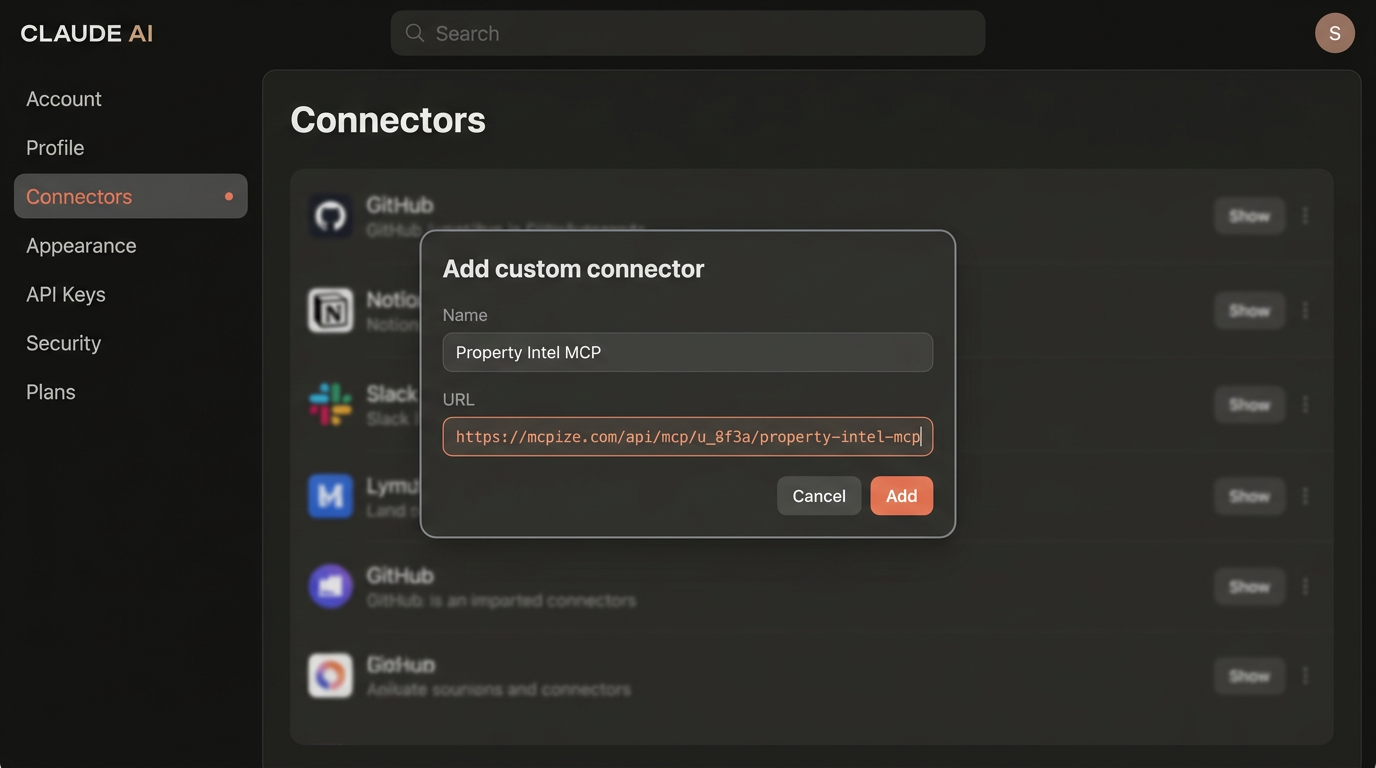Cancel the Add custom connector dialog
Image resolution: width=1376 pixels, height=768 pixels.
coord(818,495)
